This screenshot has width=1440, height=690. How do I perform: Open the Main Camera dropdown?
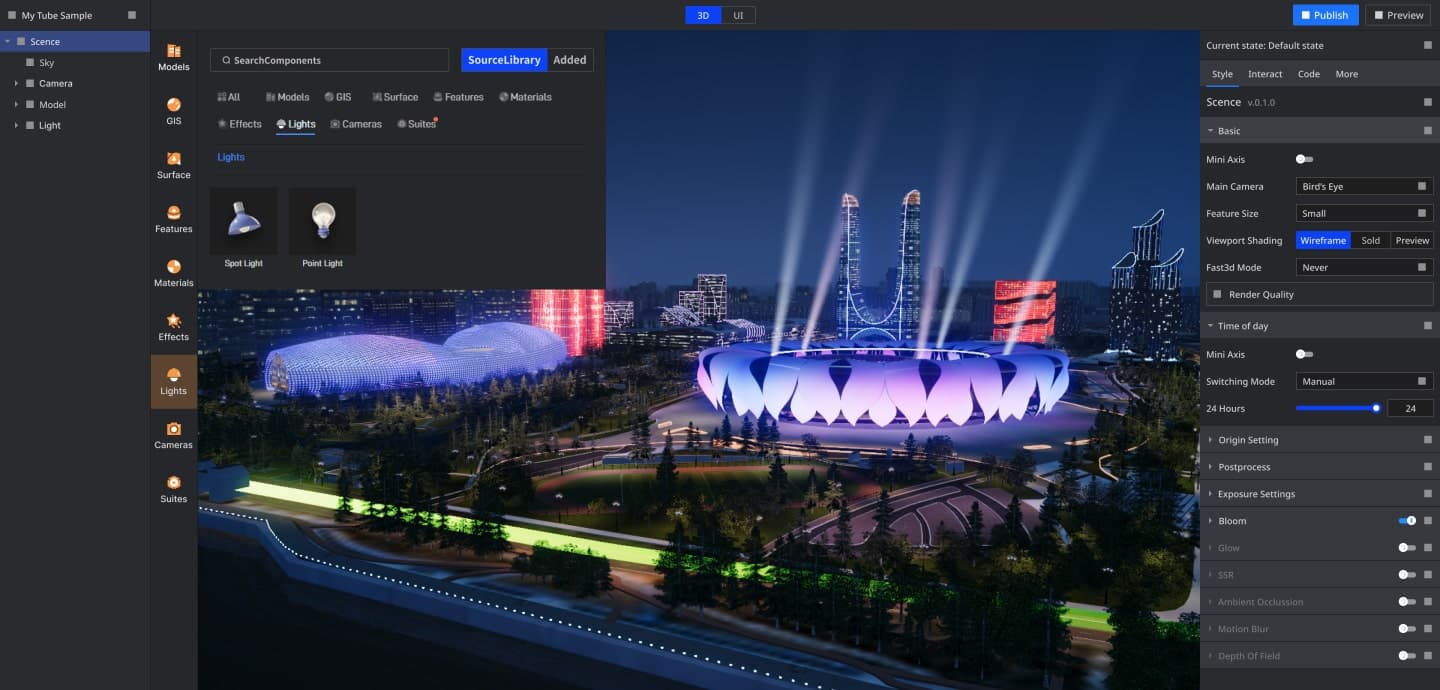point(1364,186)
